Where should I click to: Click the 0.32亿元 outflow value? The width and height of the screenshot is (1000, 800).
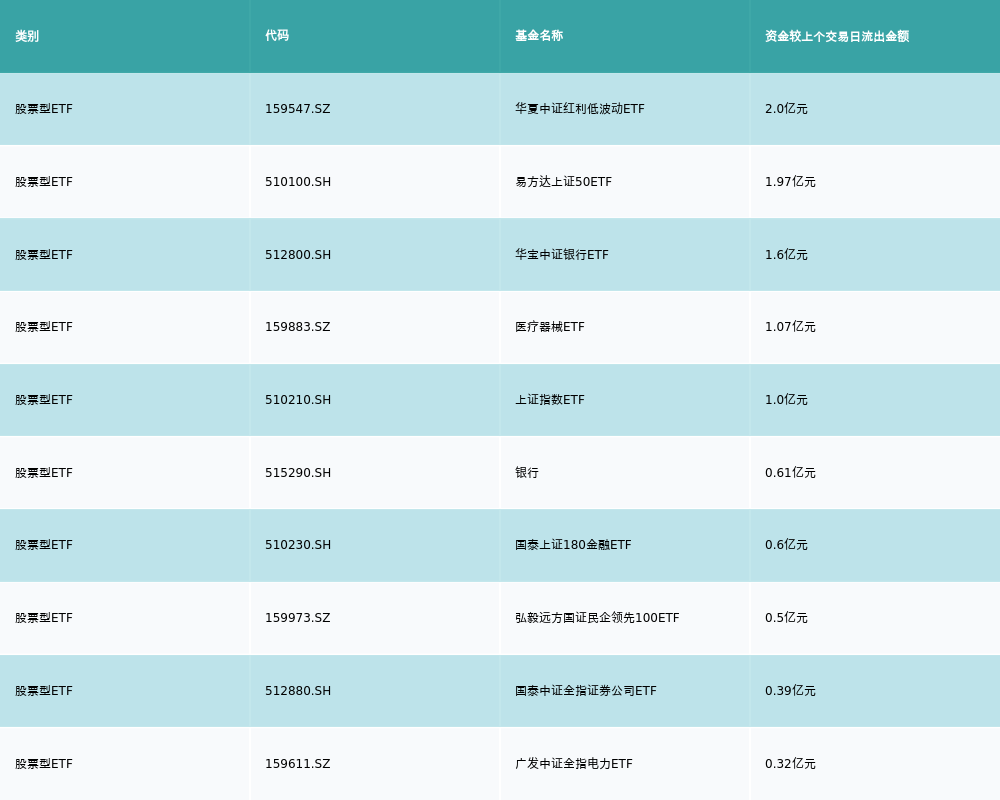790,764
